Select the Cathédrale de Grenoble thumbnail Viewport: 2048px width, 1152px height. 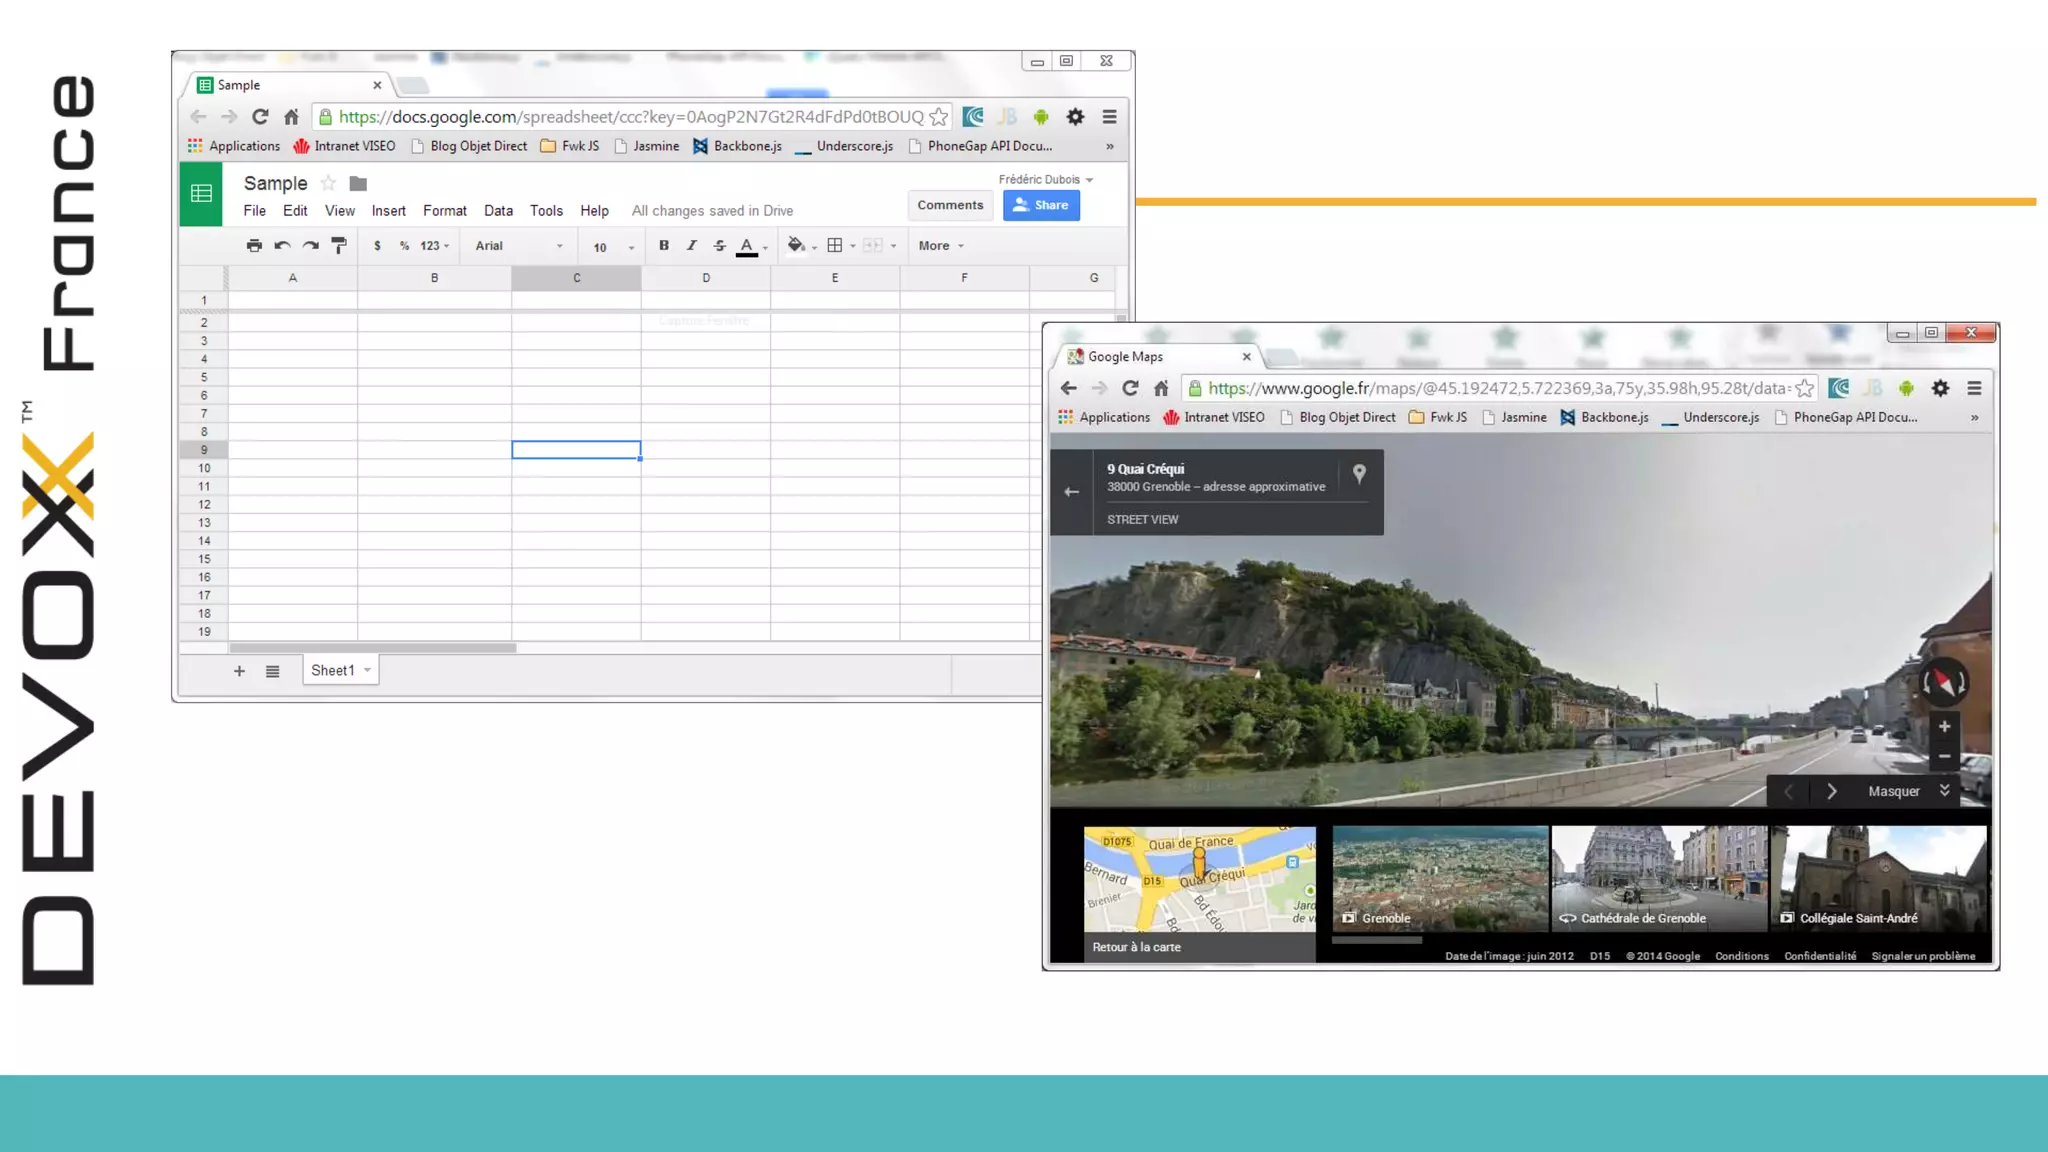(x=1659, y=877)
